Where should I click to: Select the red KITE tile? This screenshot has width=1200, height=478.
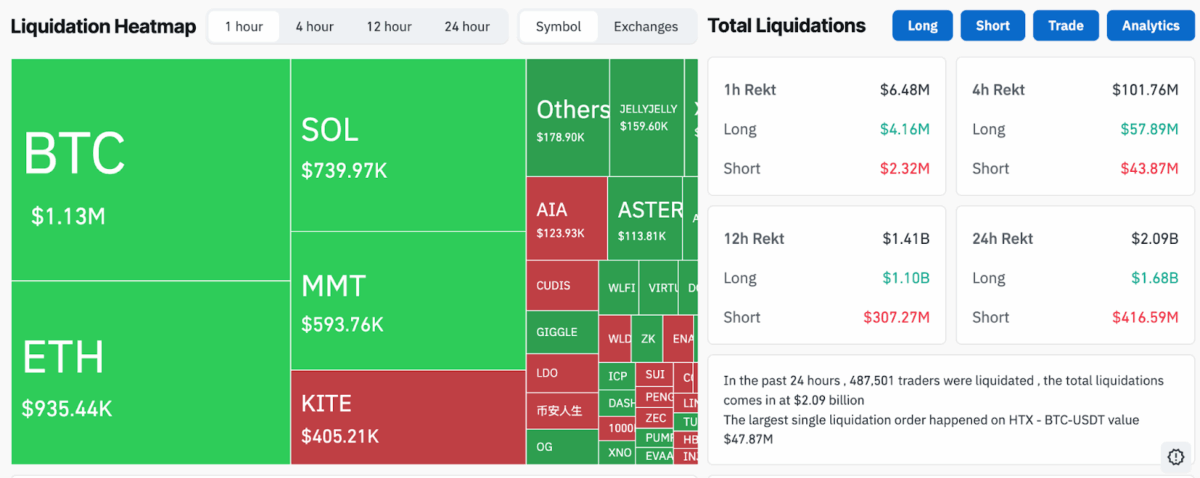click(408, 417)
